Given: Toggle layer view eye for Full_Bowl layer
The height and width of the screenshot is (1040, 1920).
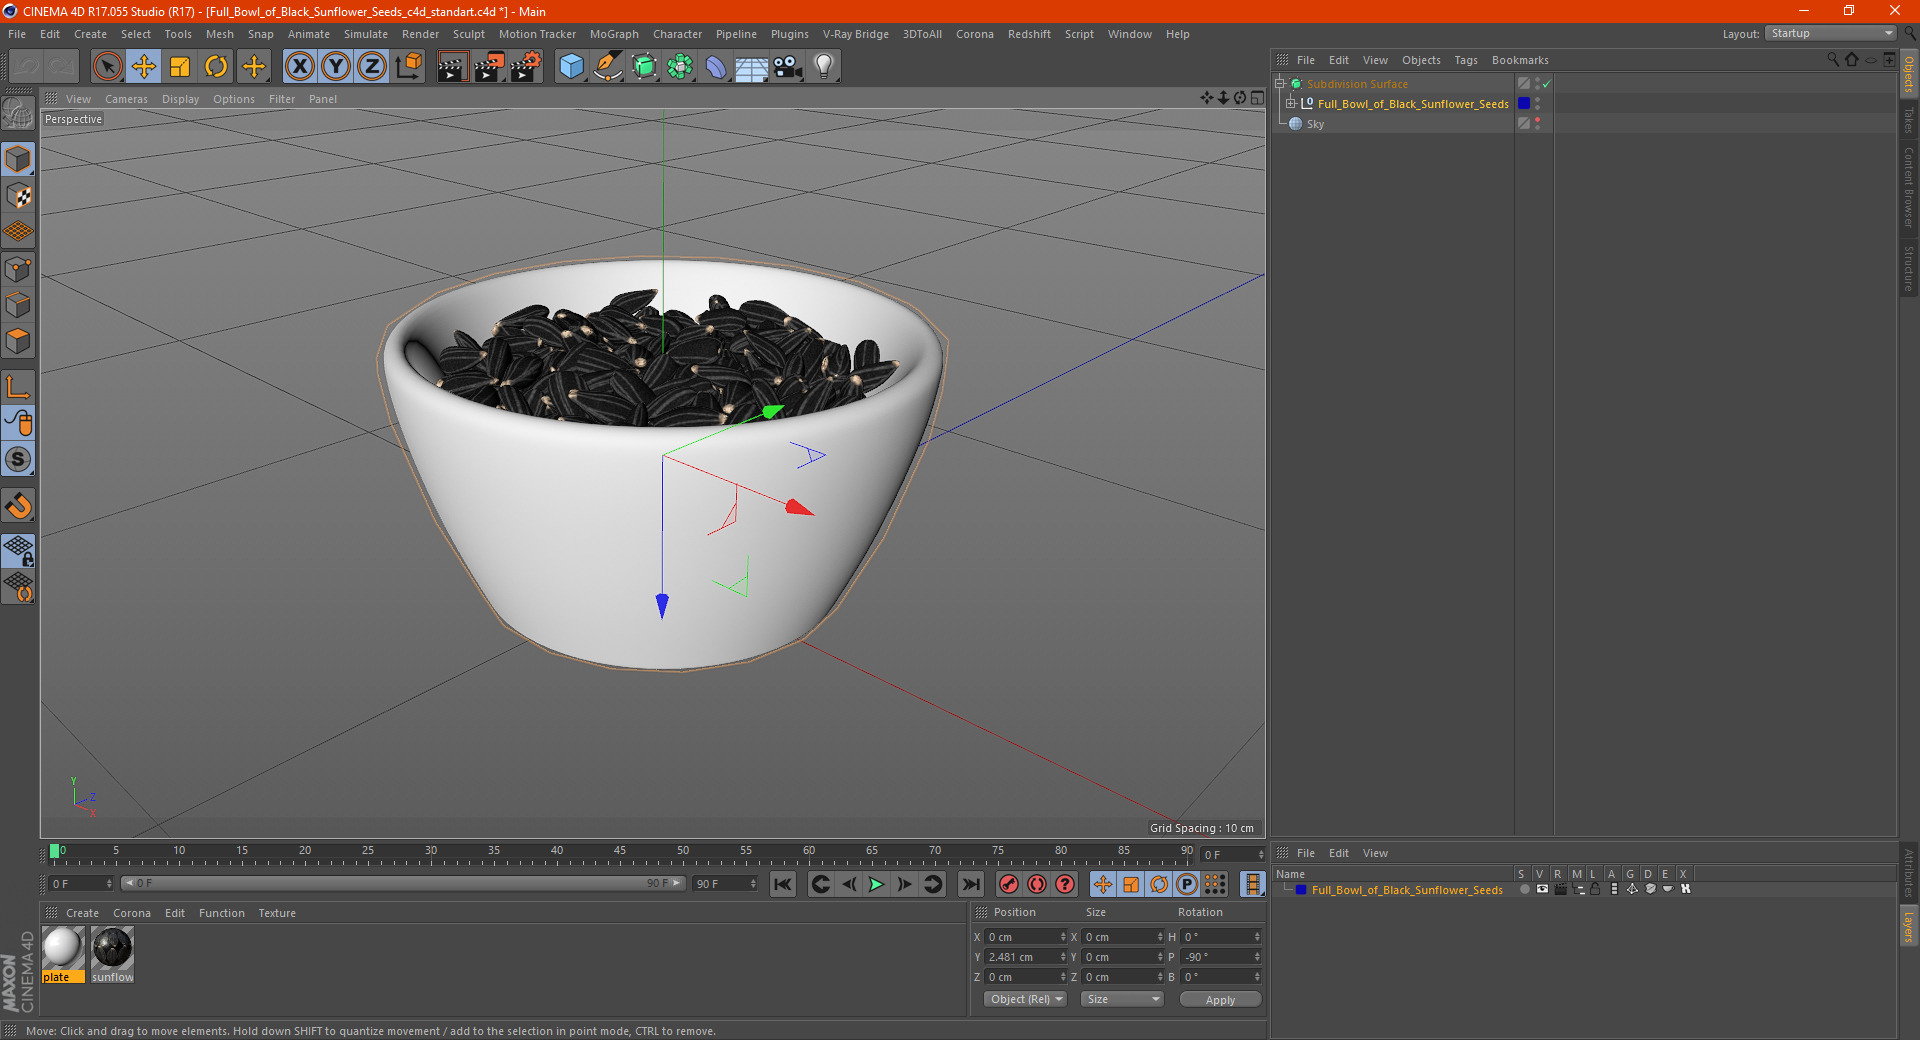Looking at the screenshot, I should (1542, 889).
